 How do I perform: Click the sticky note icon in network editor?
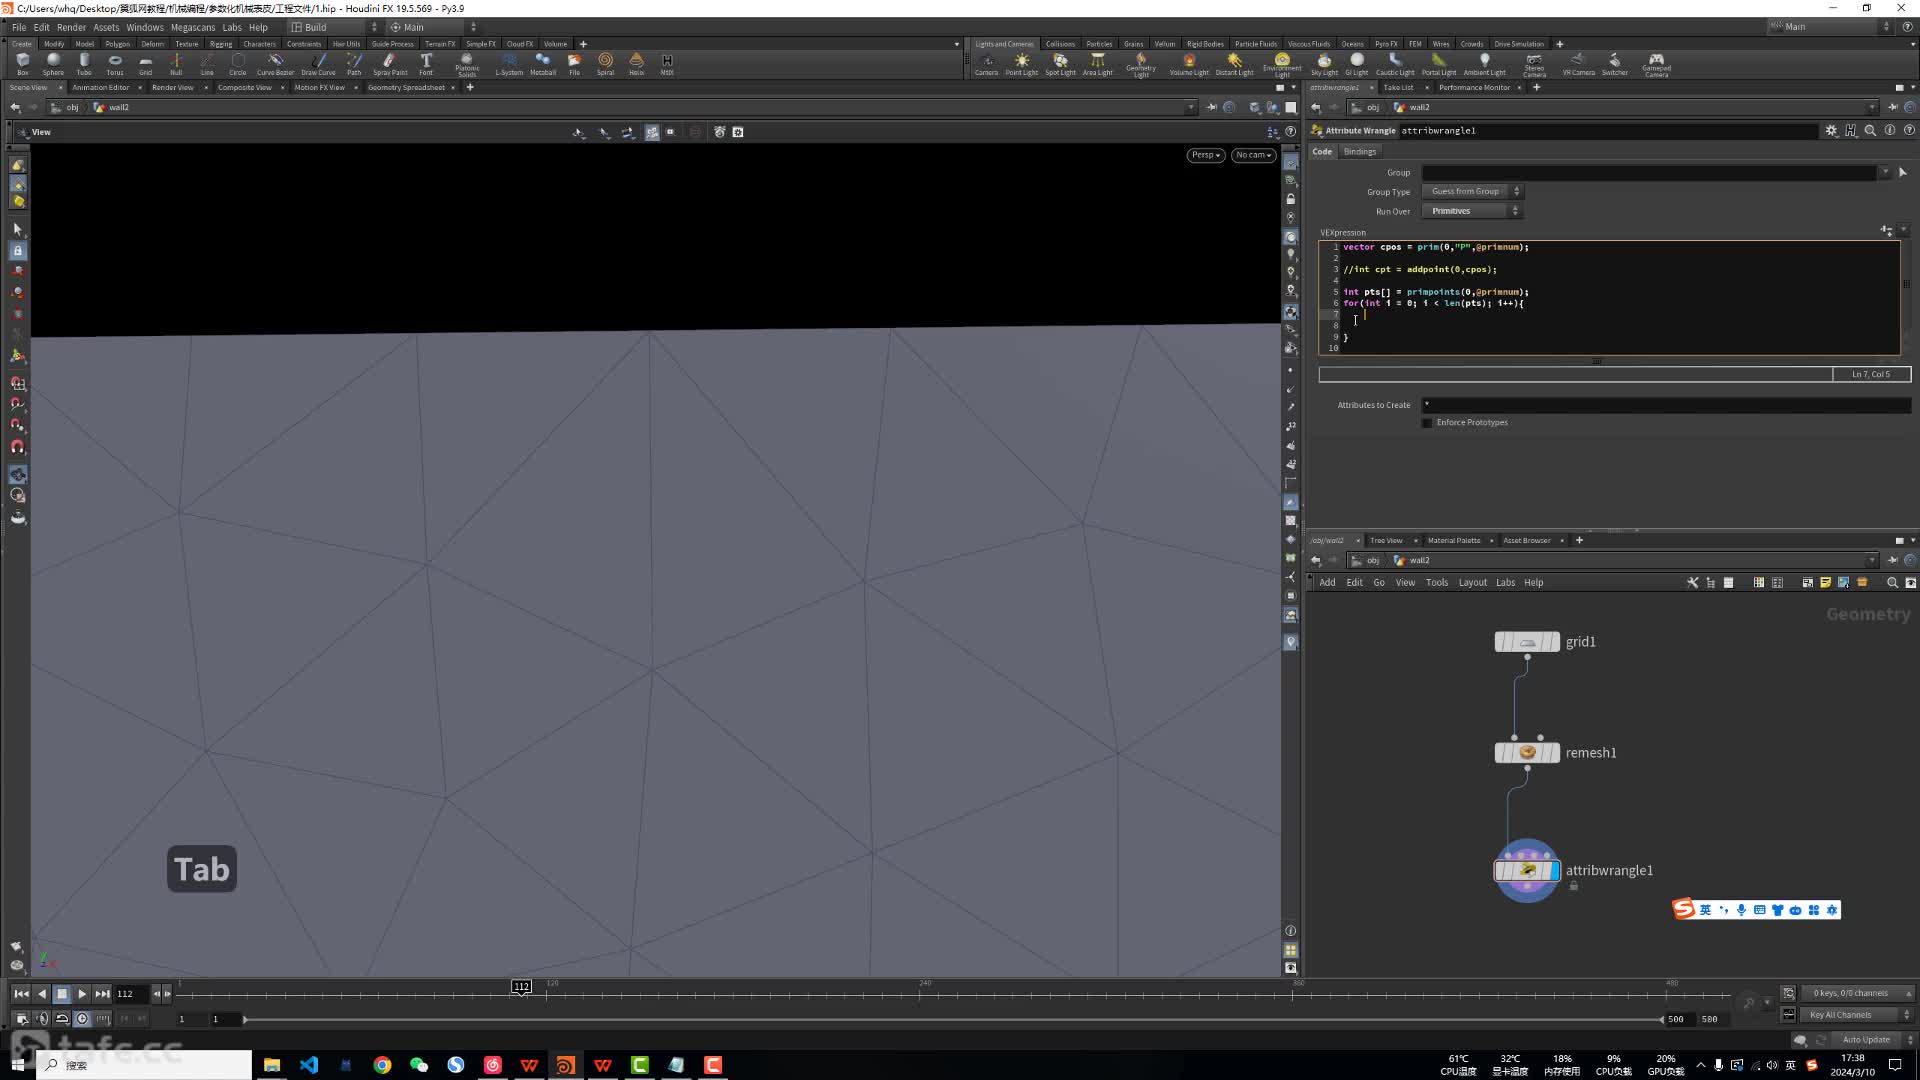click(1825, 583)
